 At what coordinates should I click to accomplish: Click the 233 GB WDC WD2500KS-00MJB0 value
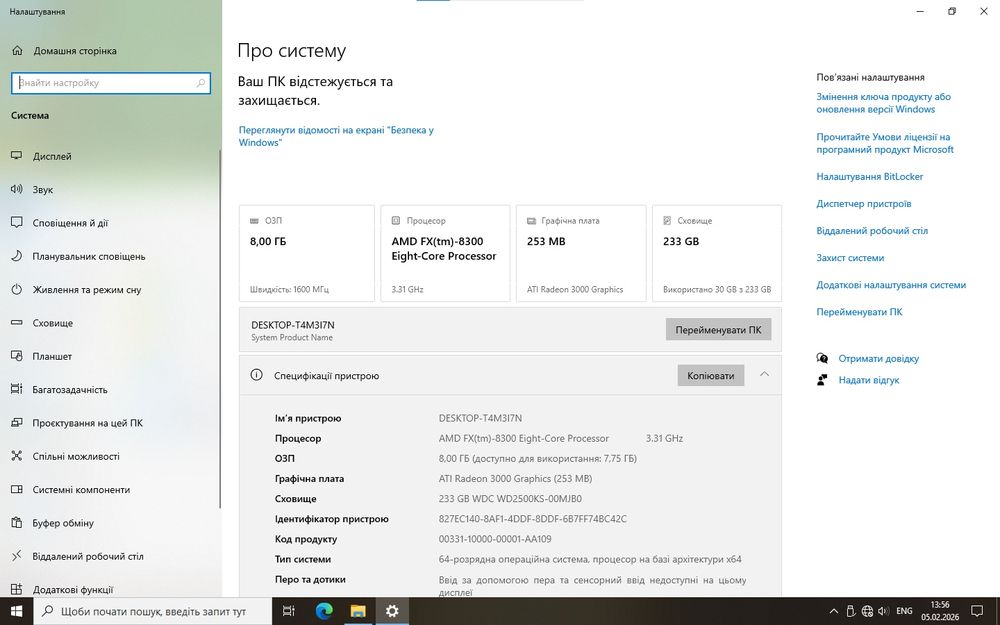coord(510,499)
